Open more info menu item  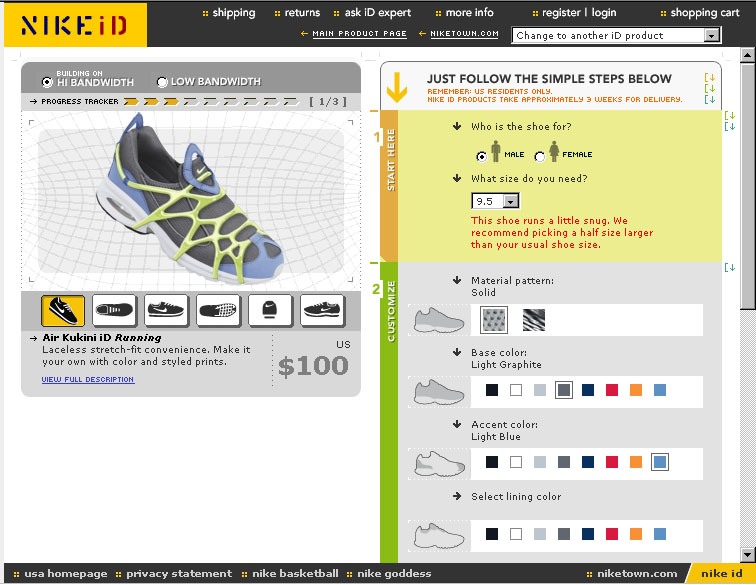click(x=469, y=13)
